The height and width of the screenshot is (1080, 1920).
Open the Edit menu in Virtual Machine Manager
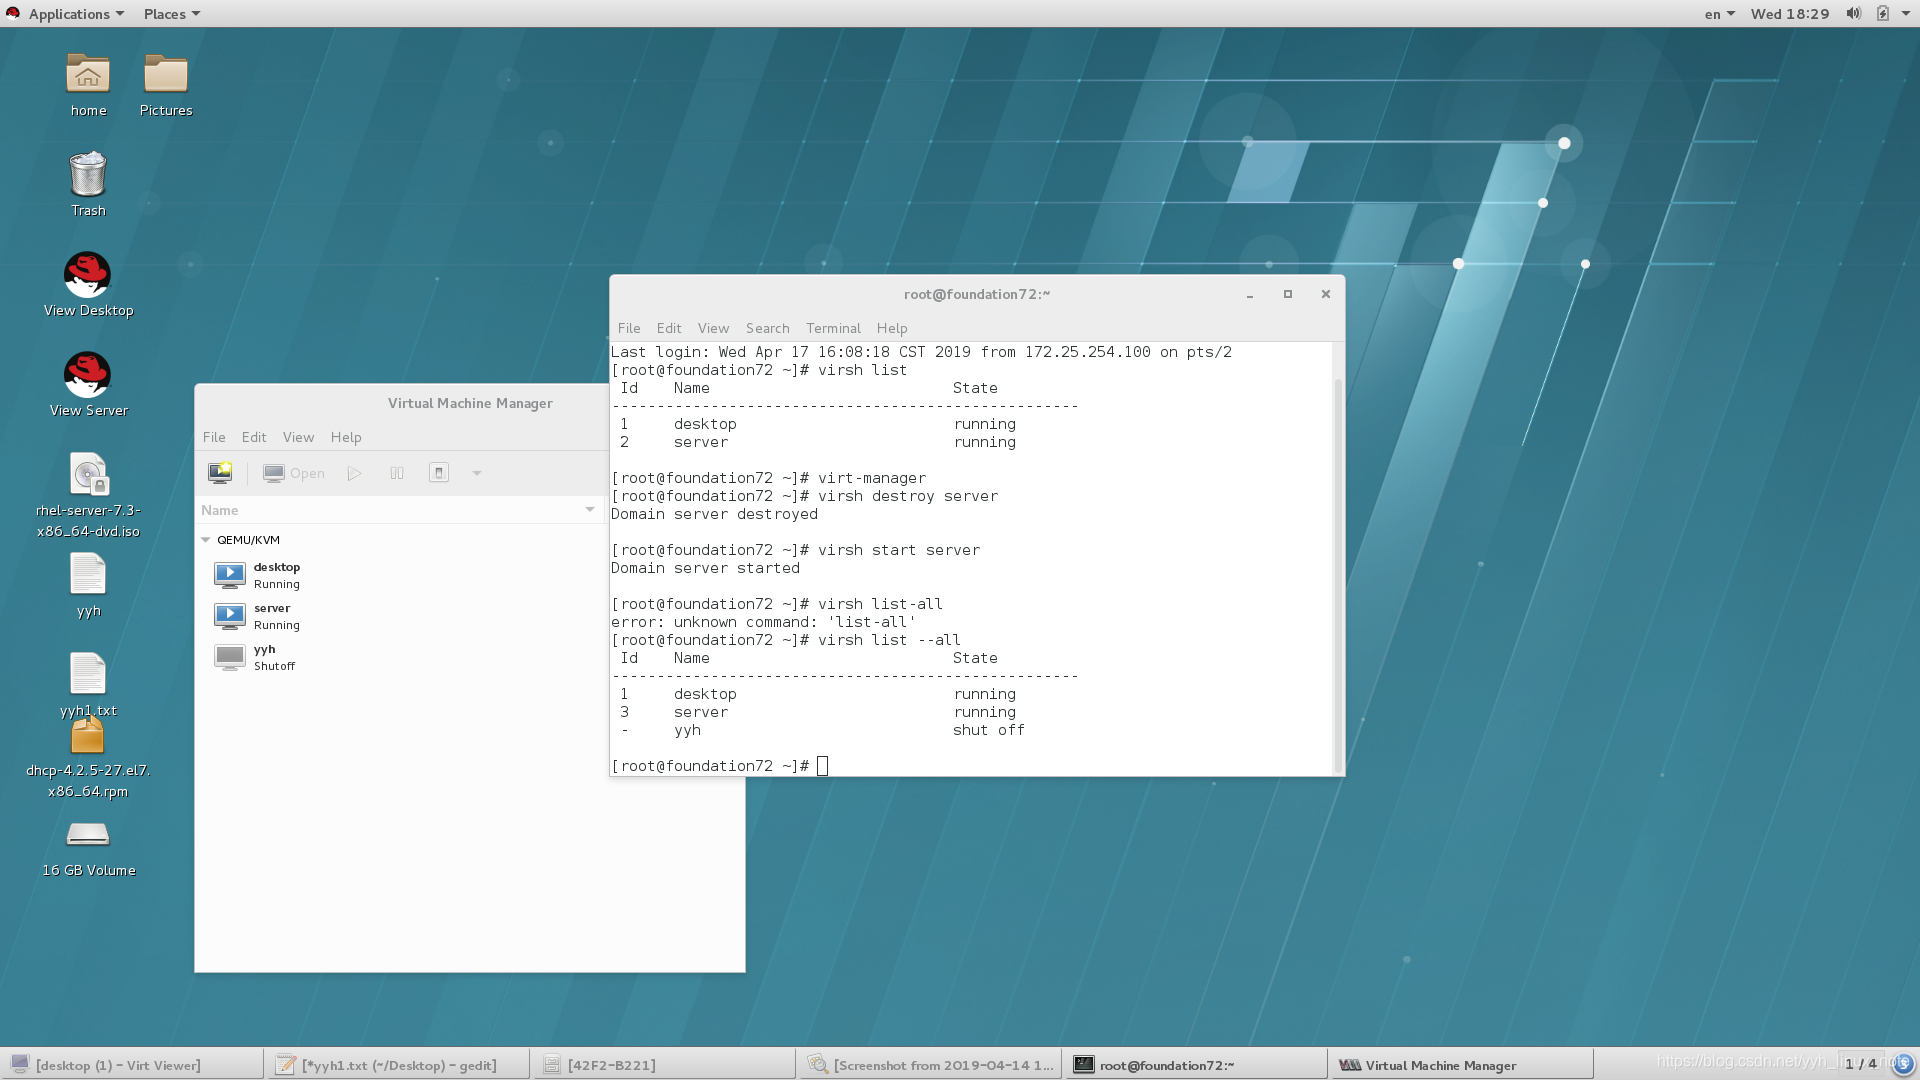pos(253,437)
